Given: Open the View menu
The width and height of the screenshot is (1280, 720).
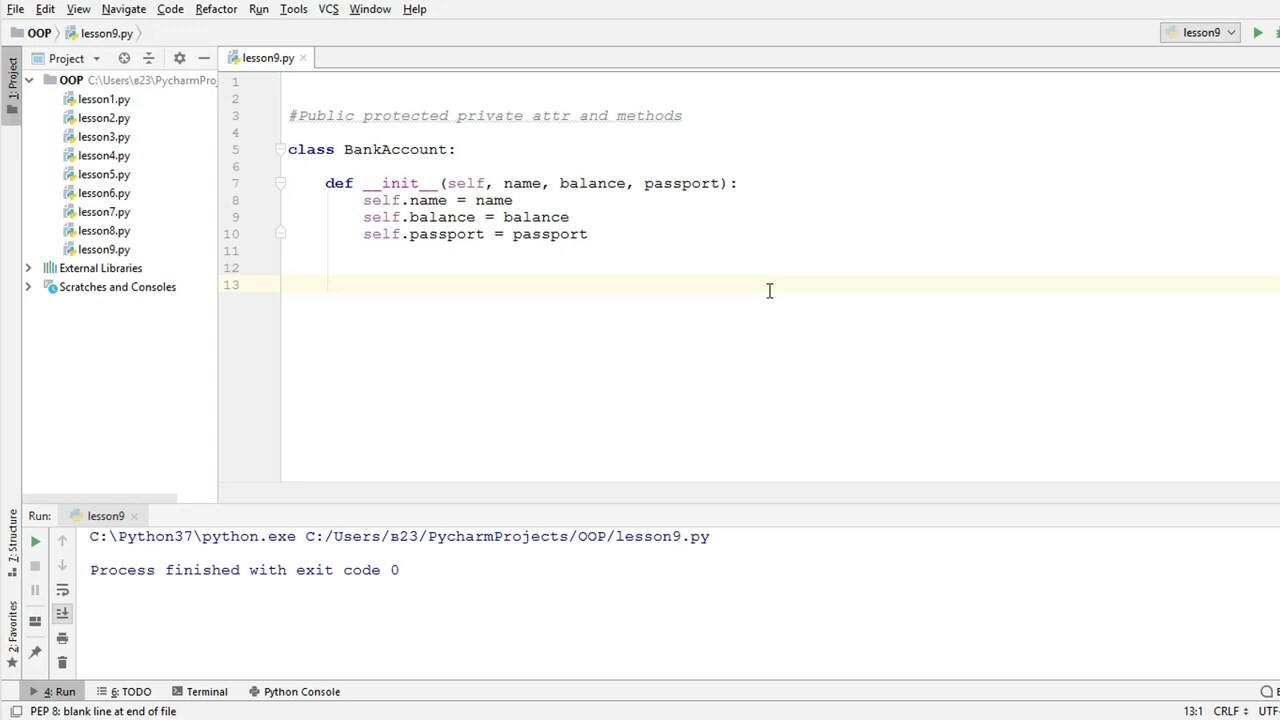Looking at the screenshot, I should (x=78, y=9).
